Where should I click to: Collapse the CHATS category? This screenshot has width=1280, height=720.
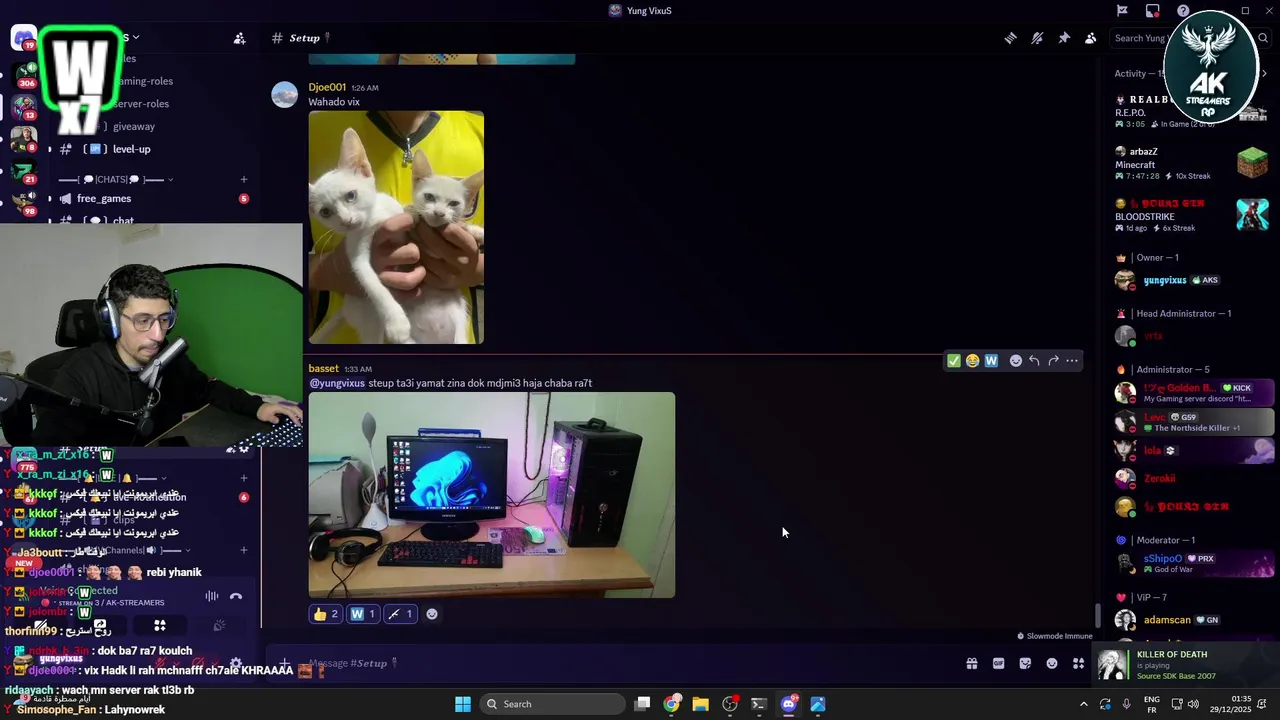click(115, 180)
